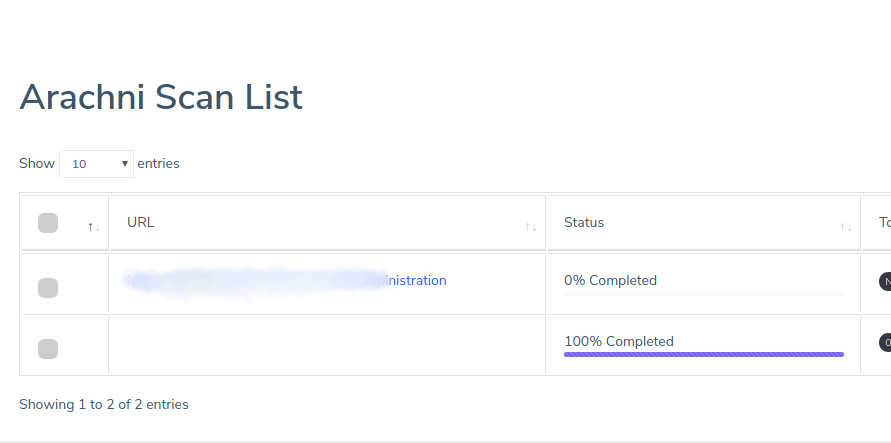Click the '100% Completed' status text
Screen dimensions: 891x443
618,341
